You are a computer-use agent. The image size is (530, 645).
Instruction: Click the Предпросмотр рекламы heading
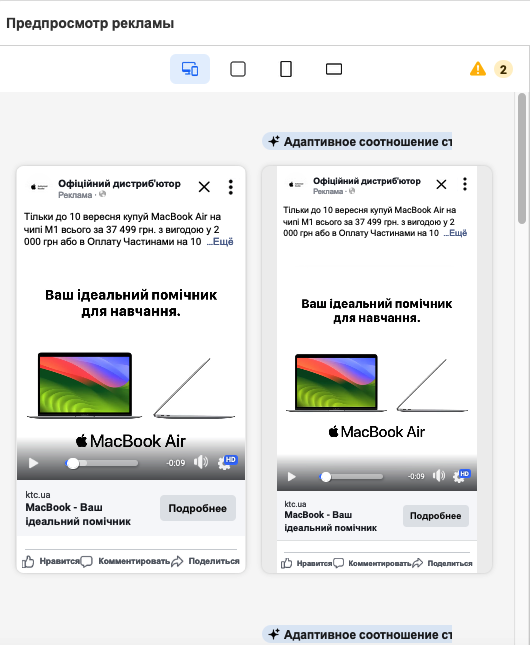coord(90,23)
